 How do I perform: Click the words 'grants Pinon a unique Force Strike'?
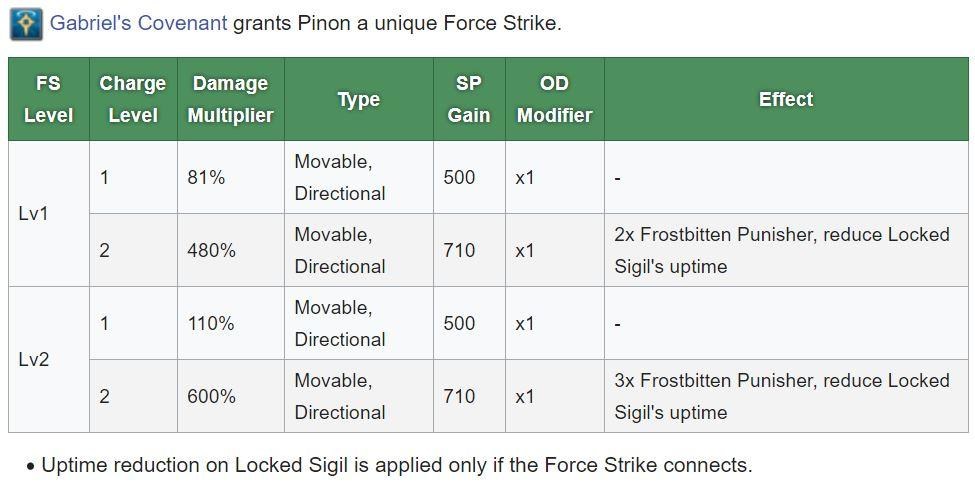click(x=397, y=23)
